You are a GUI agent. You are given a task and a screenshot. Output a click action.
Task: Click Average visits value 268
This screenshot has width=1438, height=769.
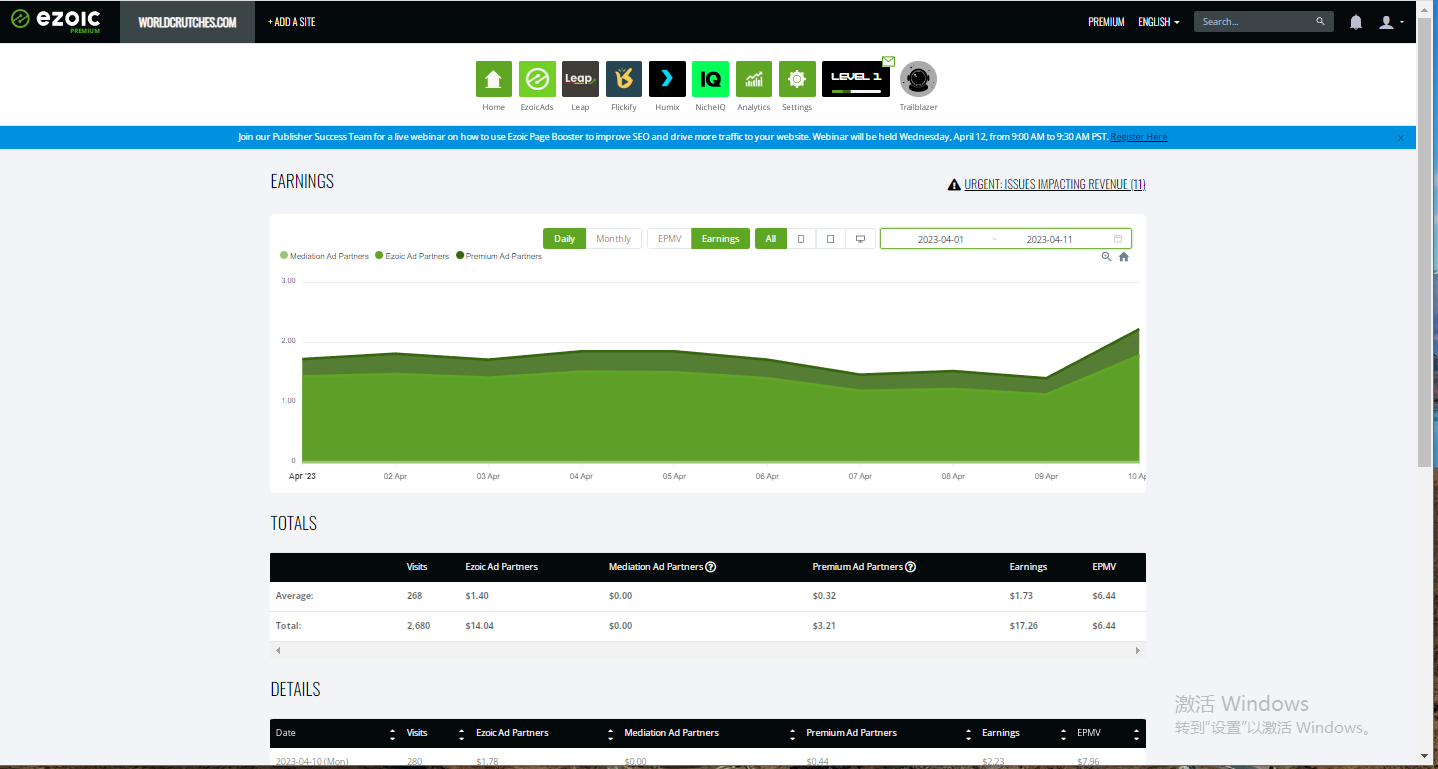(414, 596)
